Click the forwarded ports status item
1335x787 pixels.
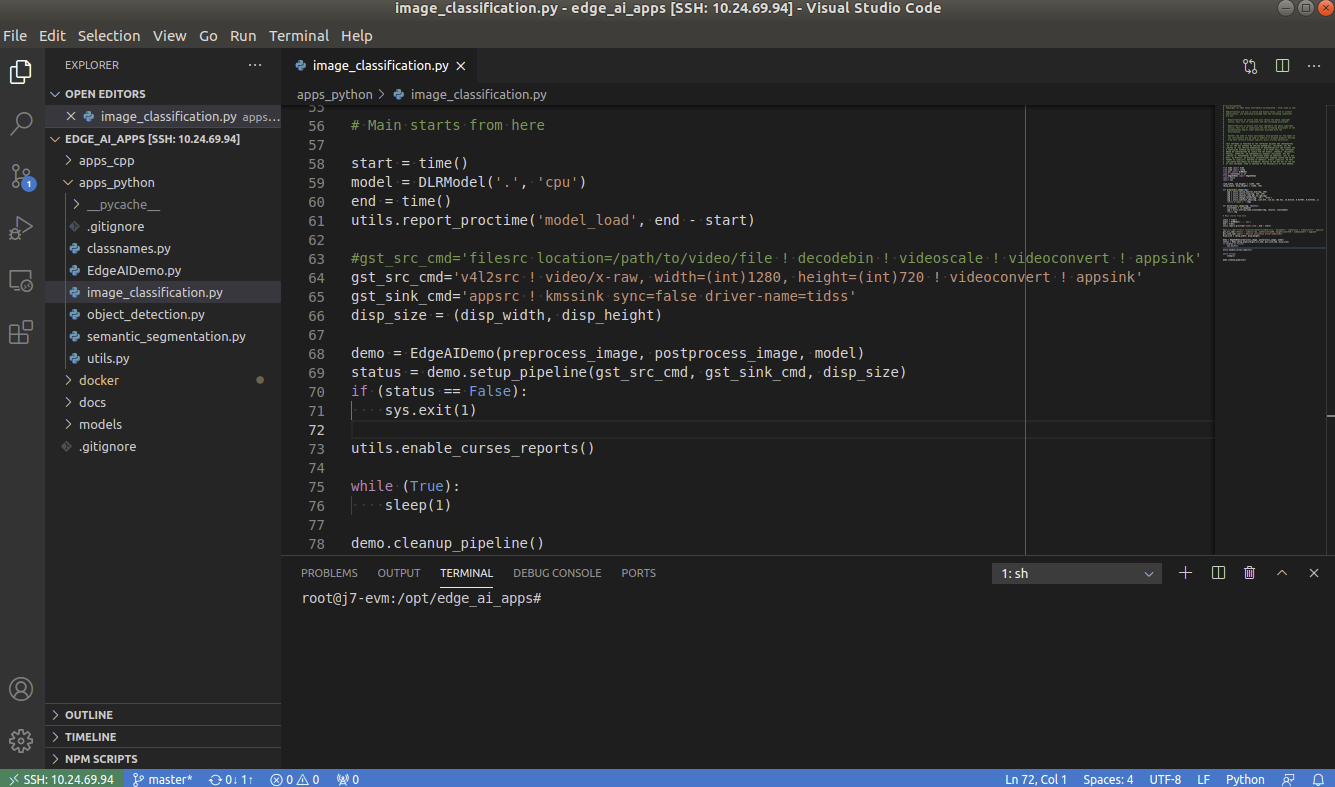pos(347,779)
